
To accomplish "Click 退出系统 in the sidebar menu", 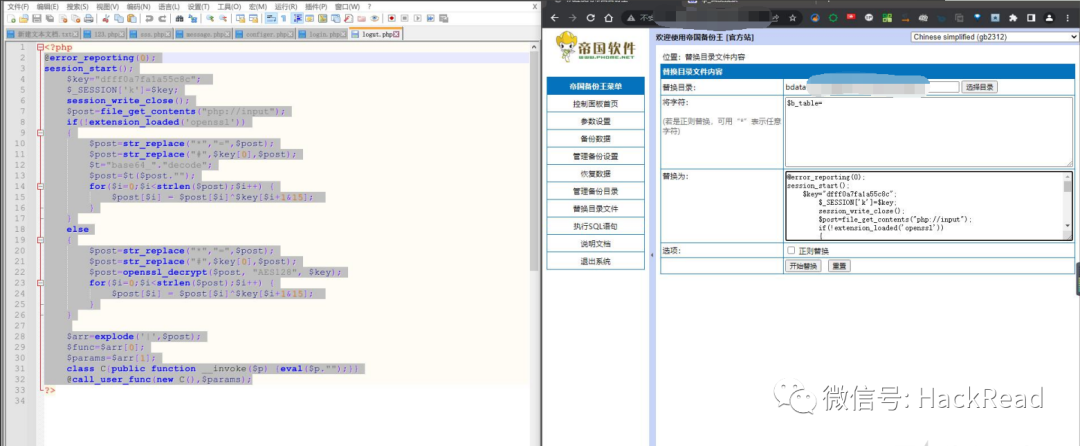I will (595, 262).
